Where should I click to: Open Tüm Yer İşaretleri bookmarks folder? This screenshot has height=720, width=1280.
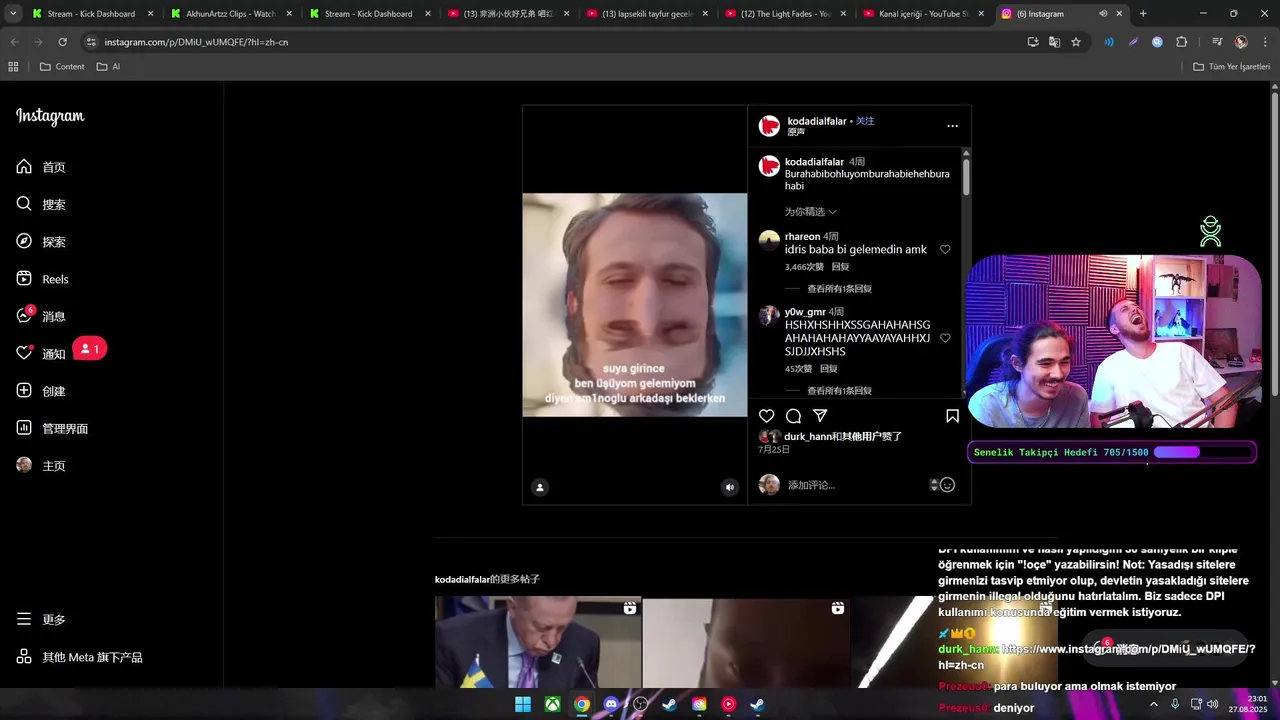[x=1231, y=66]
